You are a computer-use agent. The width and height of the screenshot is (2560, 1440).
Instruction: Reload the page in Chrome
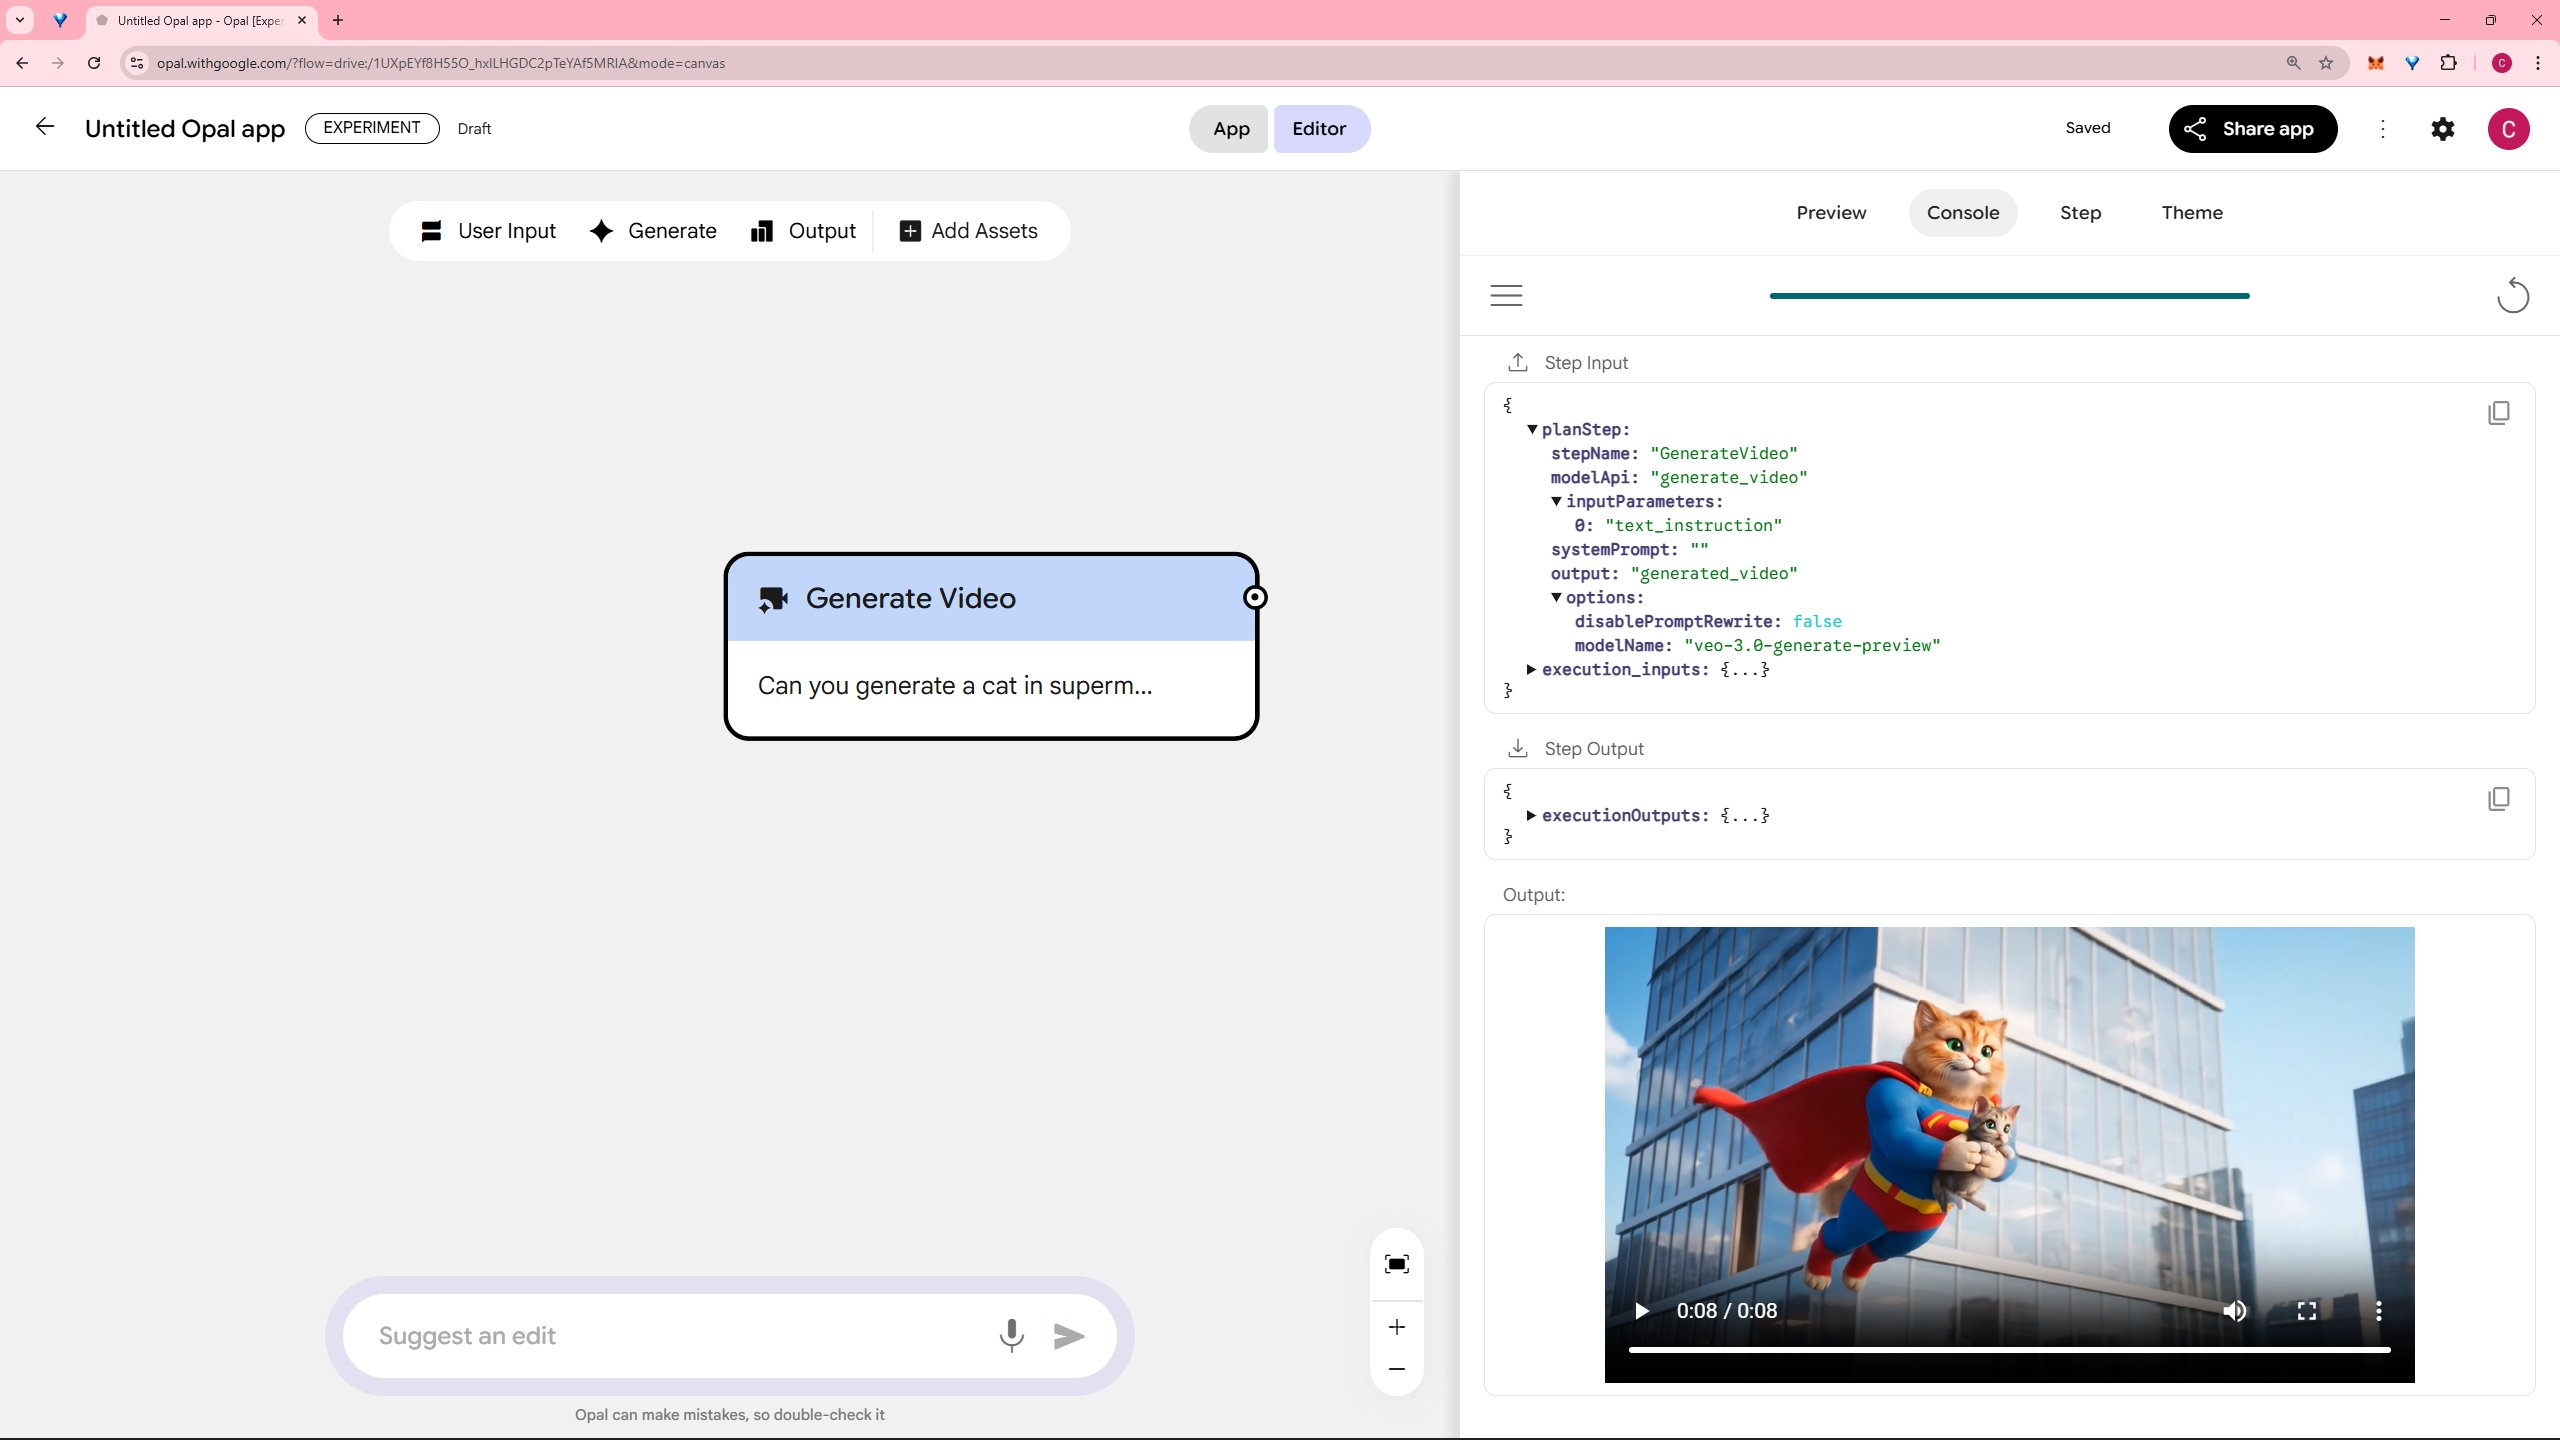point(94,63)
